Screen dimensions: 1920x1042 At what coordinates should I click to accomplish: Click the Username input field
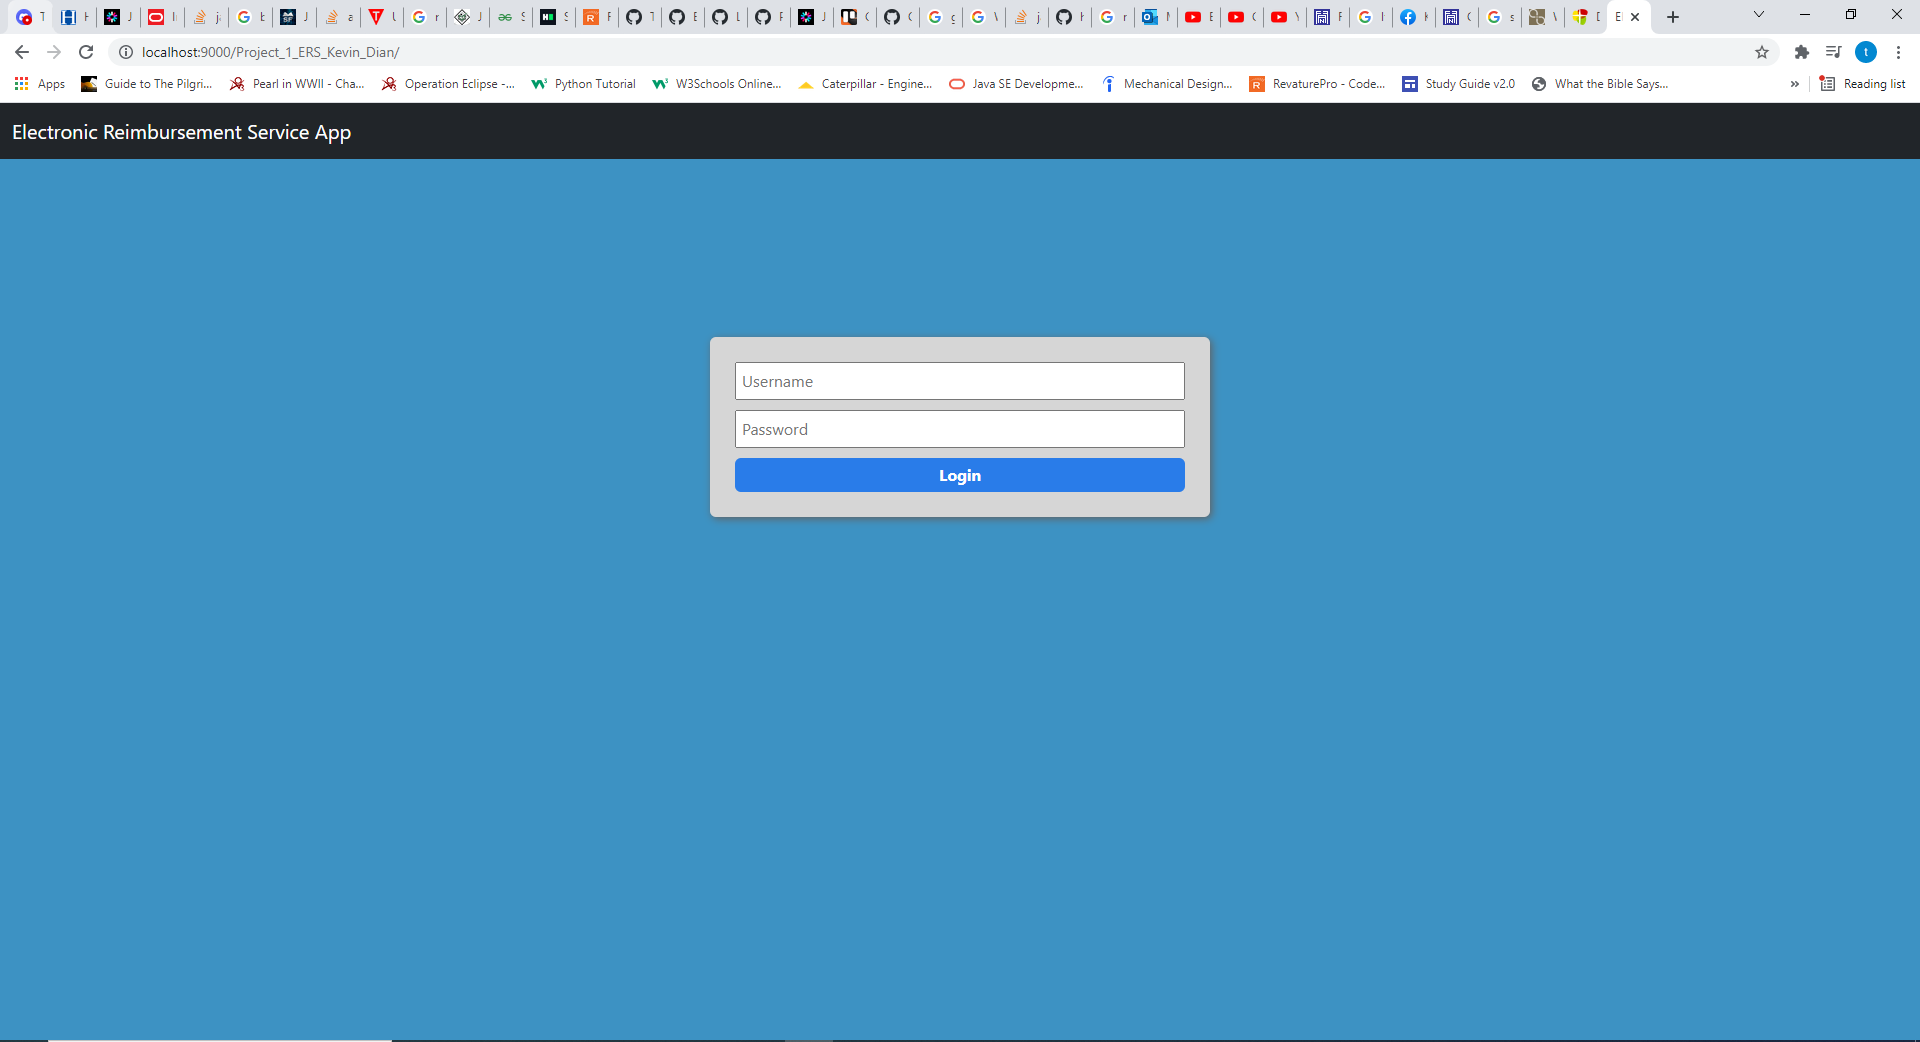(x=959, y=381)
